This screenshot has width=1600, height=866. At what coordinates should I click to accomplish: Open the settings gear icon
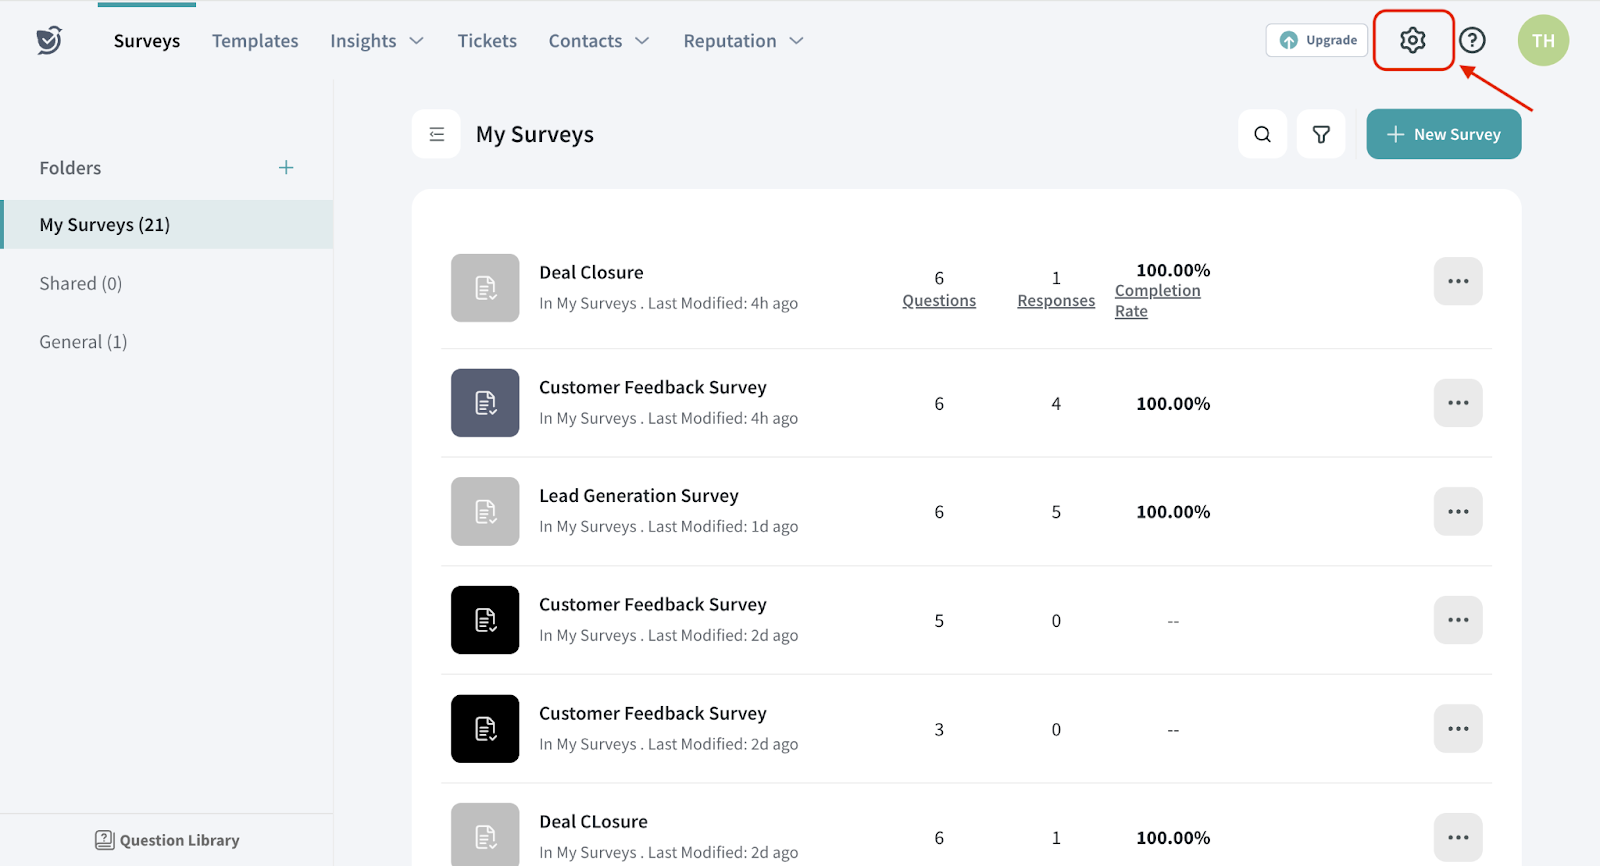[x=1412, y=40]
